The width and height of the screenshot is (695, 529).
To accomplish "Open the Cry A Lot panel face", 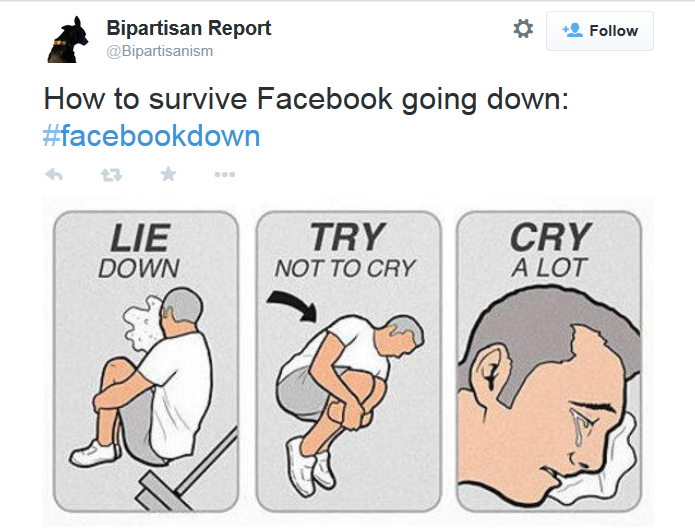I will point(545,400).
